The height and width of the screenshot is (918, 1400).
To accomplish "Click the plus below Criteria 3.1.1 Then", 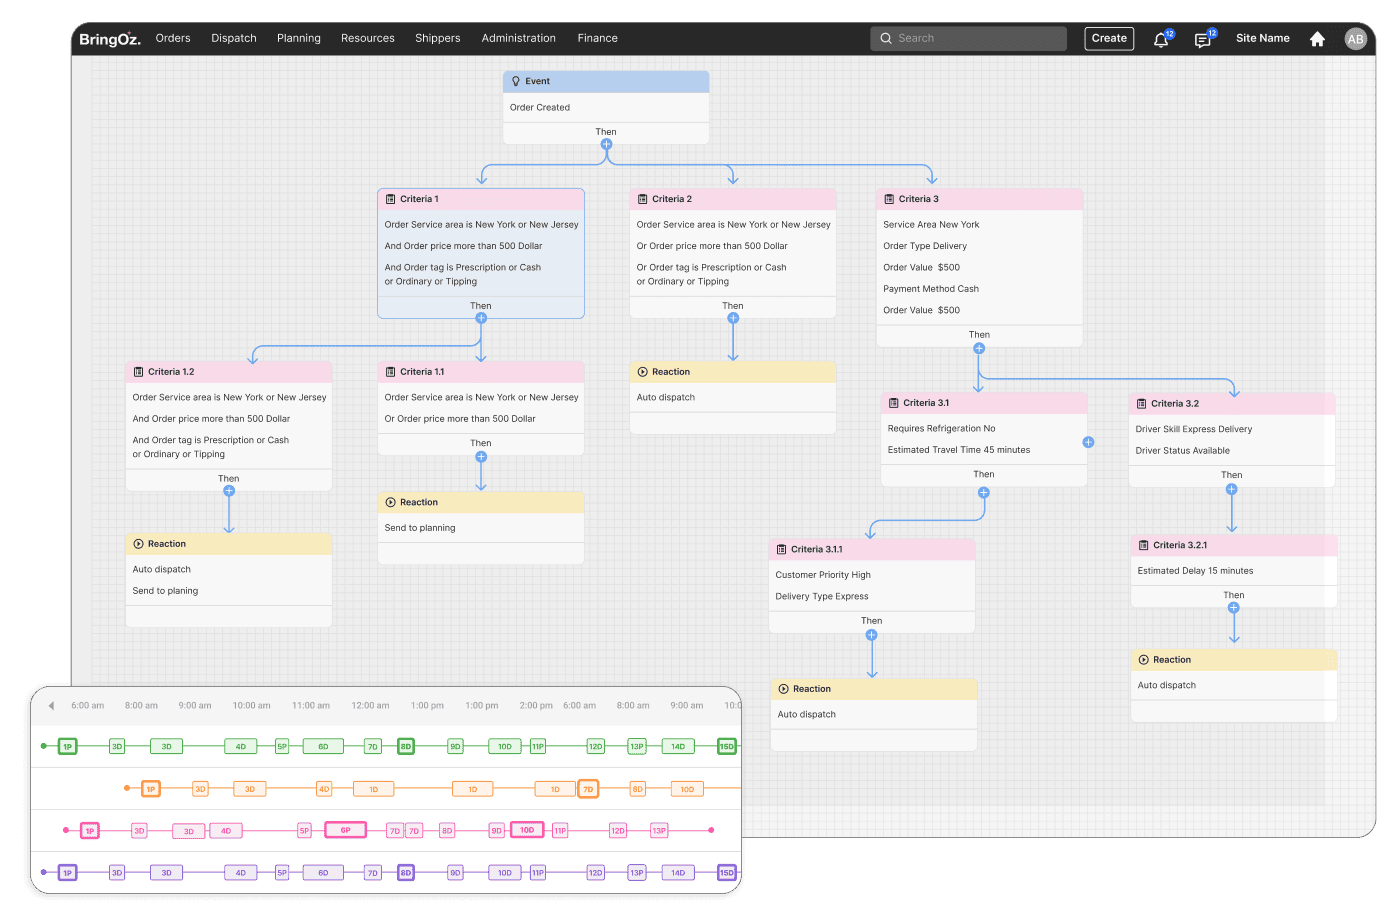I will click(871, 635).
